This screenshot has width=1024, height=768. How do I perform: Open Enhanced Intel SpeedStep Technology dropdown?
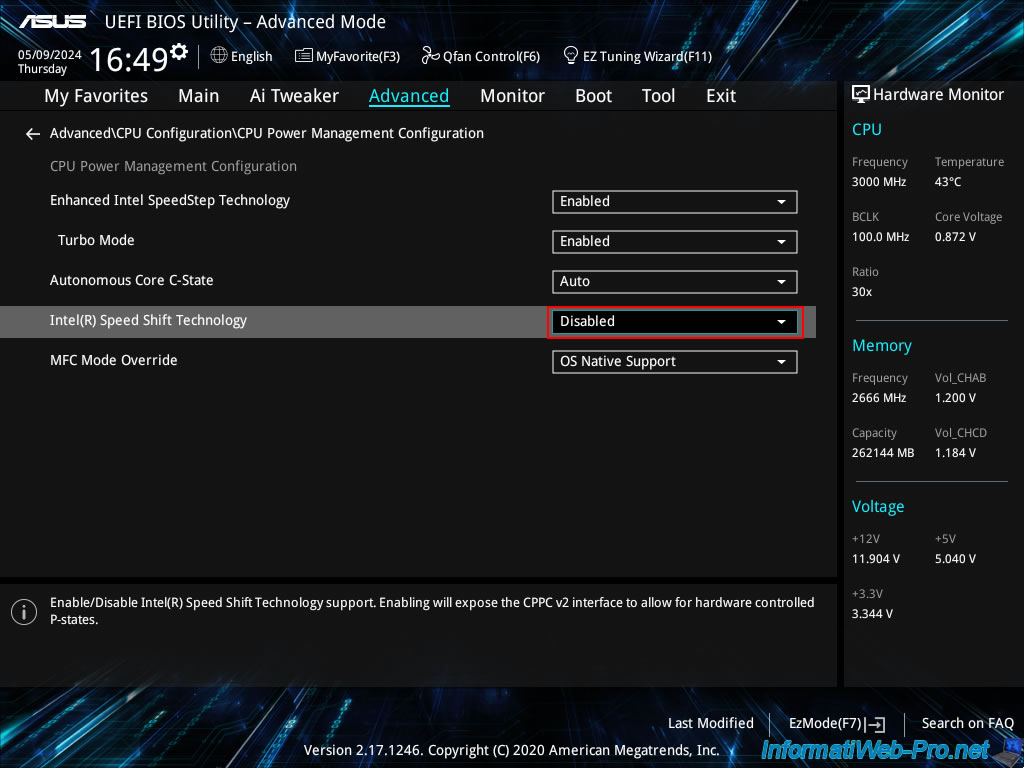click(x=674, y=202)
